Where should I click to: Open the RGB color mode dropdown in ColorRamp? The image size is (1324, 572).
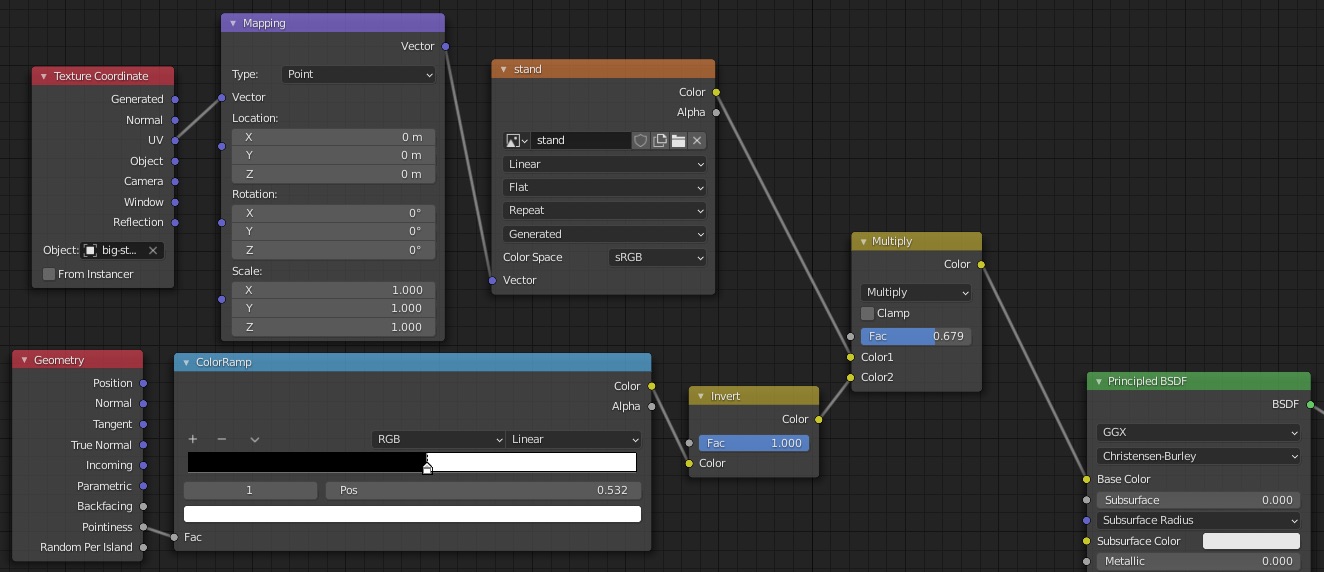click(x=438, y=439)
